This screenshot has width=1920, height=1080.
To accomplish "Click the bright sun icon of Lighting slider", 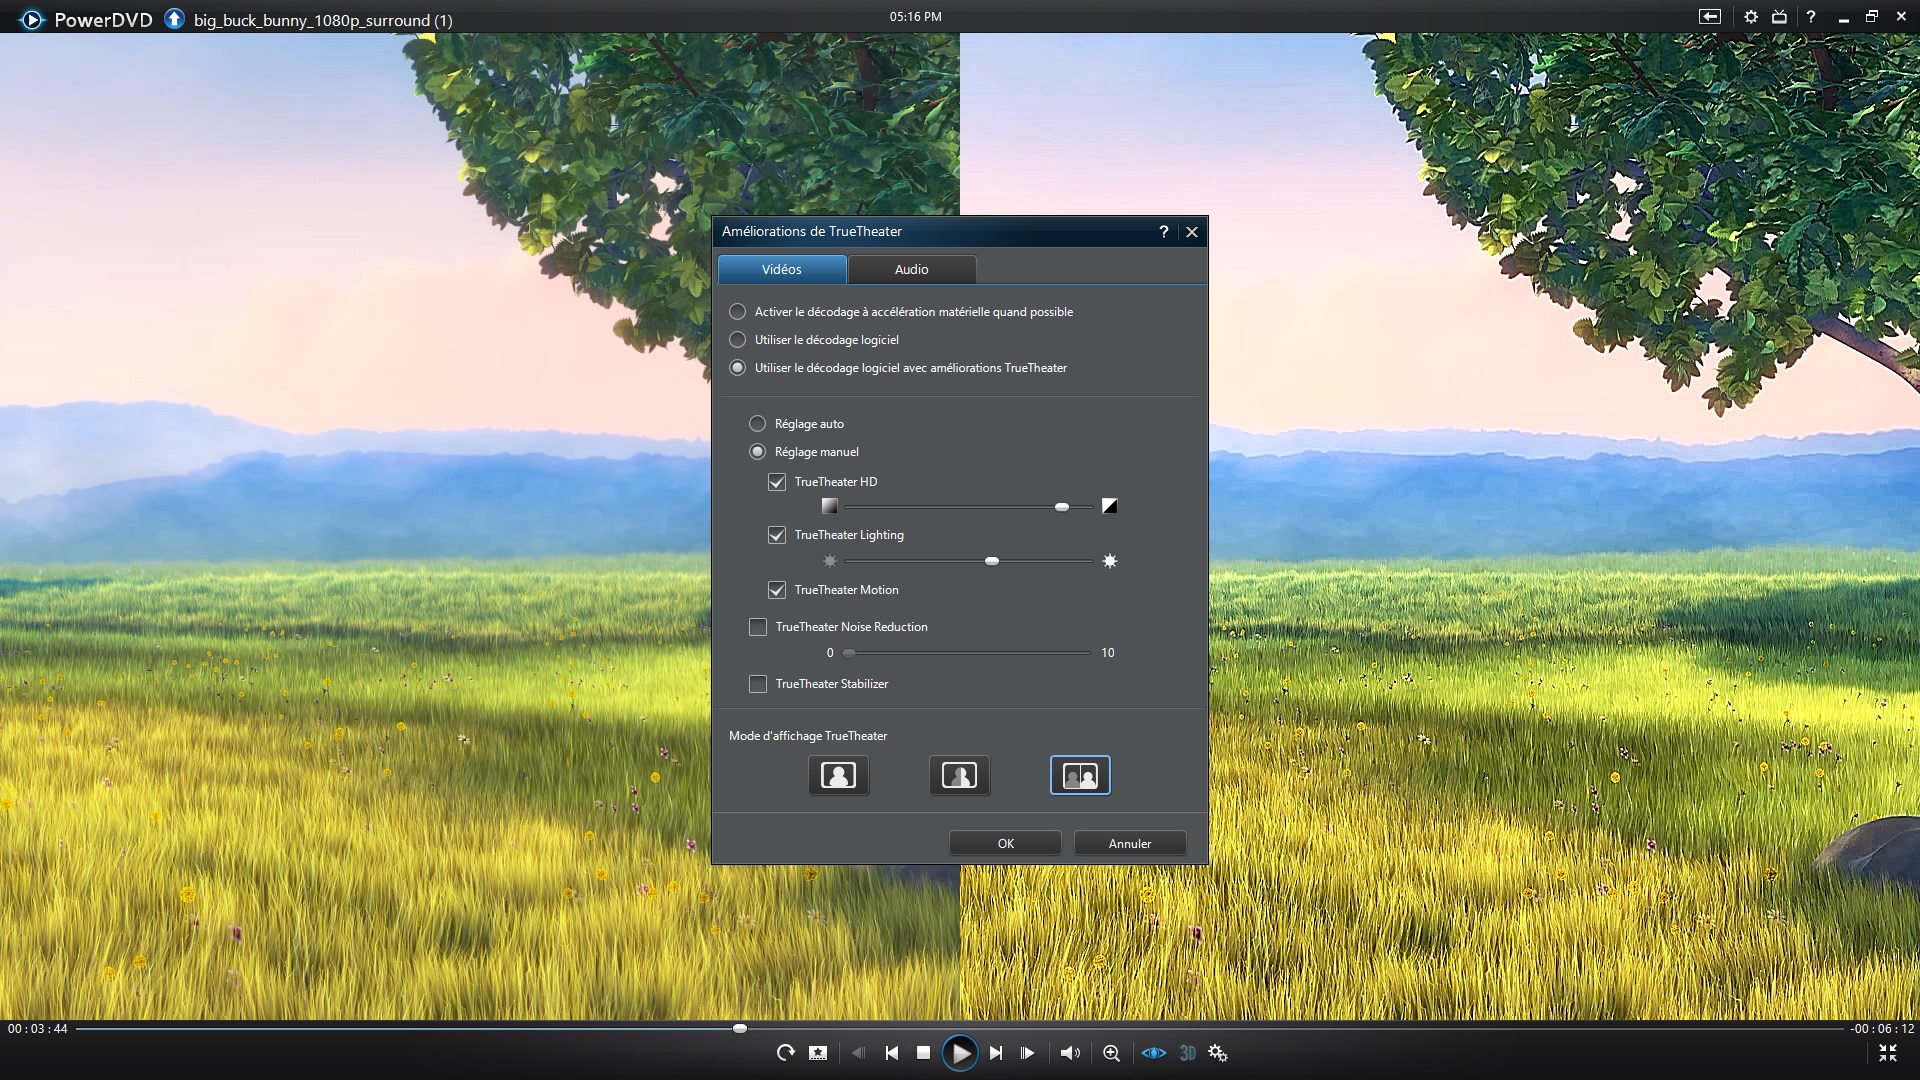I will (x=1109, y=561).
